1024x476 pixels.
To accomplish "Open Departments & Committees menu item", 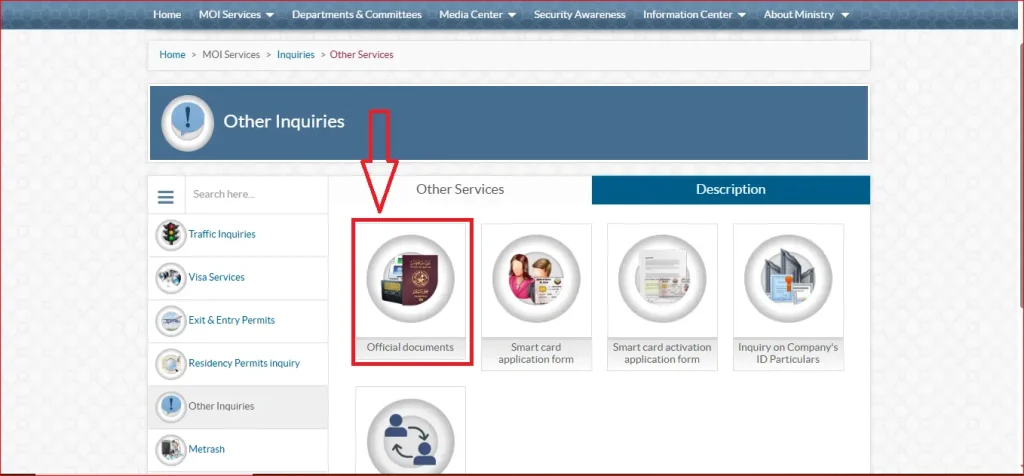I will click(357, 14).
